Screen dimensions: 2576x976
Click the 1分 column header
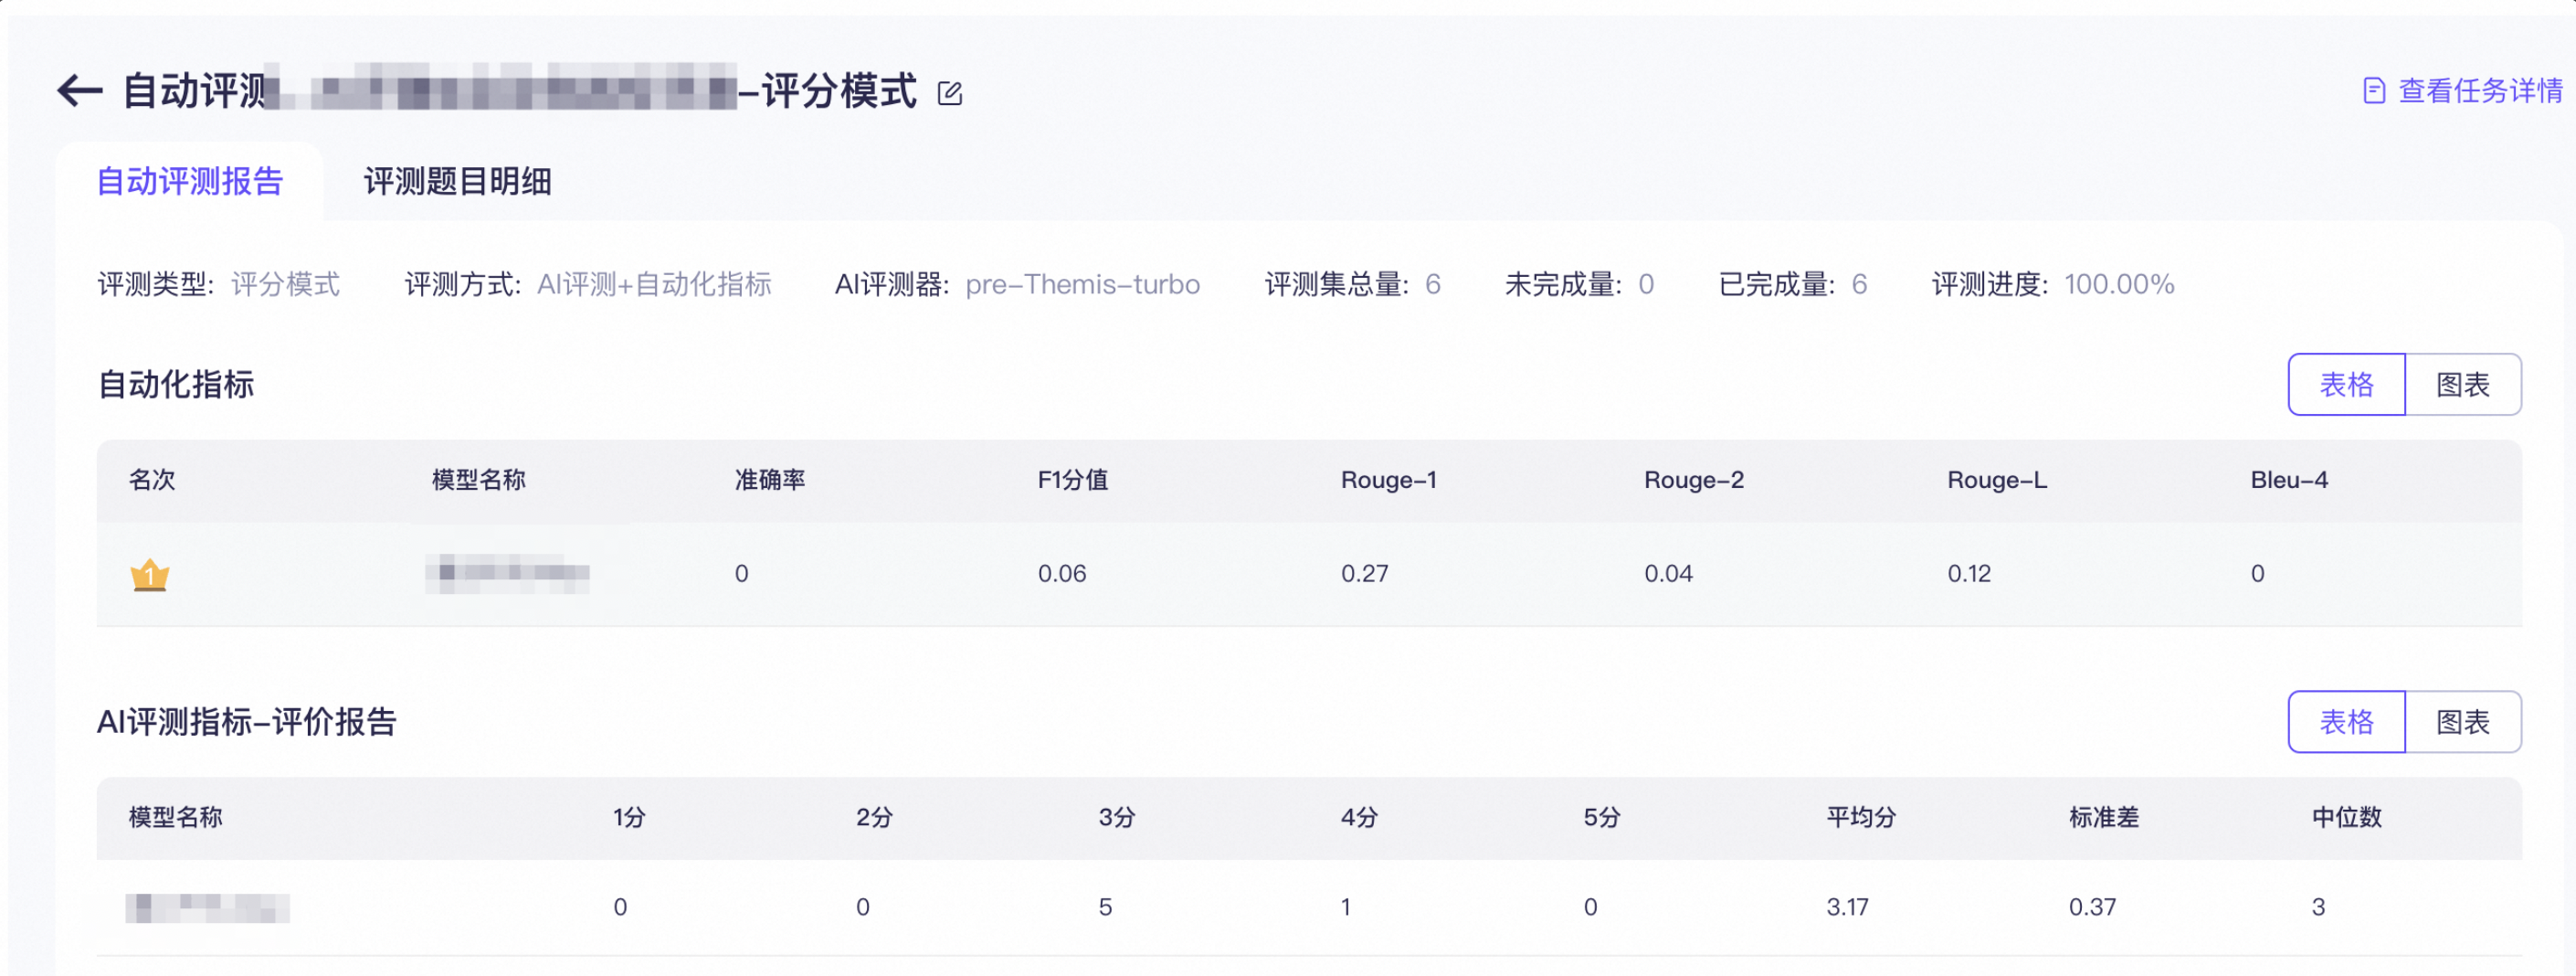pyautogui.click(x=629, y=818)
